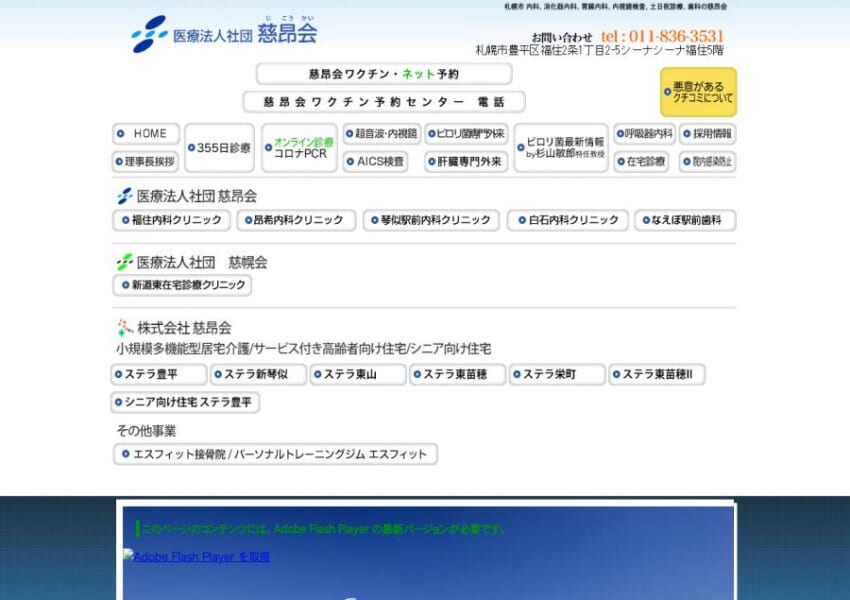850x600 pixels.
Task: Open 慈昂会ワクチン予約センター 電話 button
Action: tap(384, 101)
